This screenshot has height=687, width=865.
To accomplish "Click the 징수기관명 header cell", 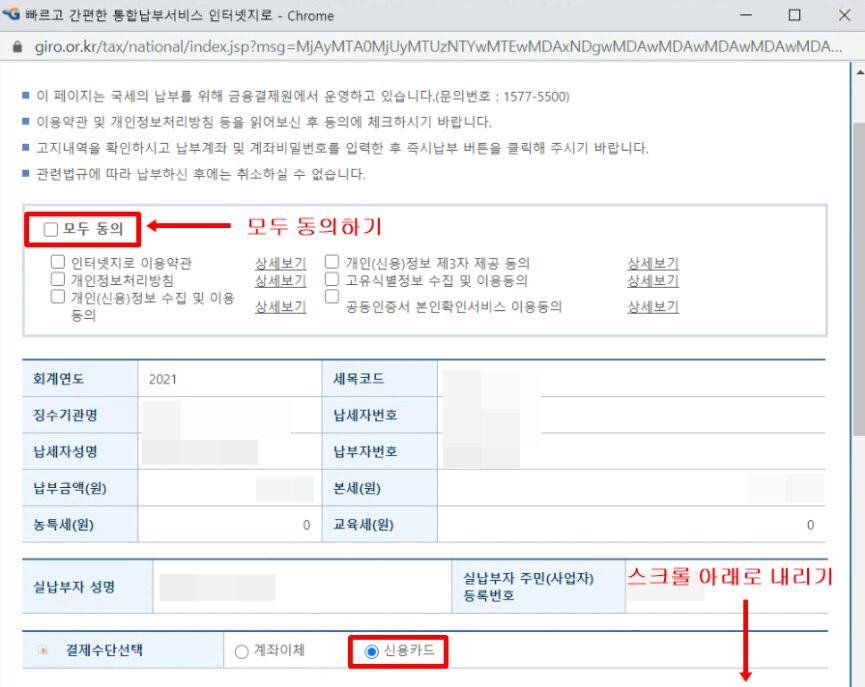I will tap(80, 415).
